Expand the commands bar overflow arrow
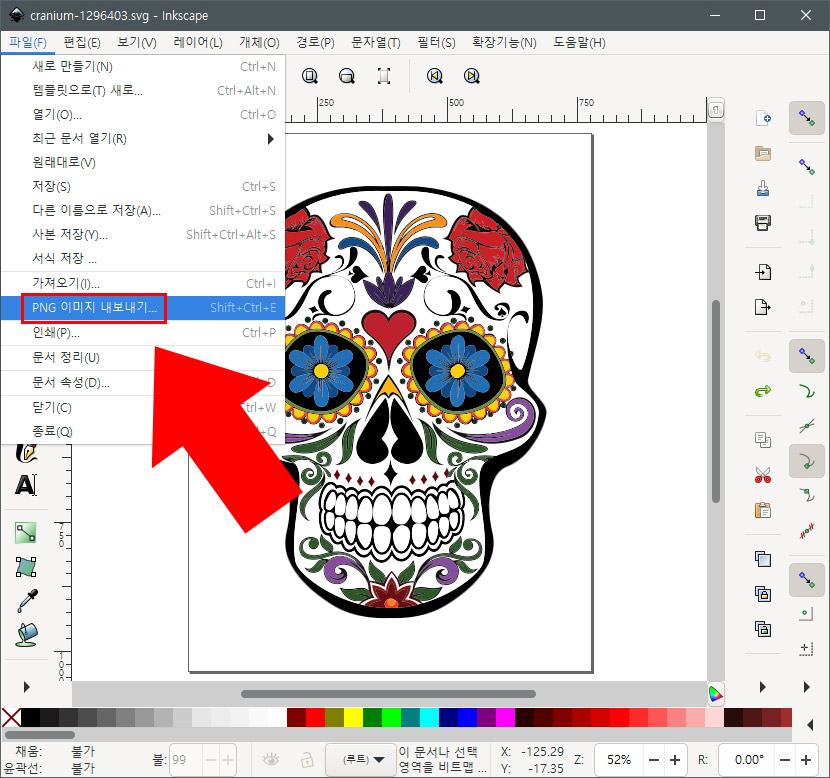Viewport: 830px width, 778px height. click(x=763, y=687)
